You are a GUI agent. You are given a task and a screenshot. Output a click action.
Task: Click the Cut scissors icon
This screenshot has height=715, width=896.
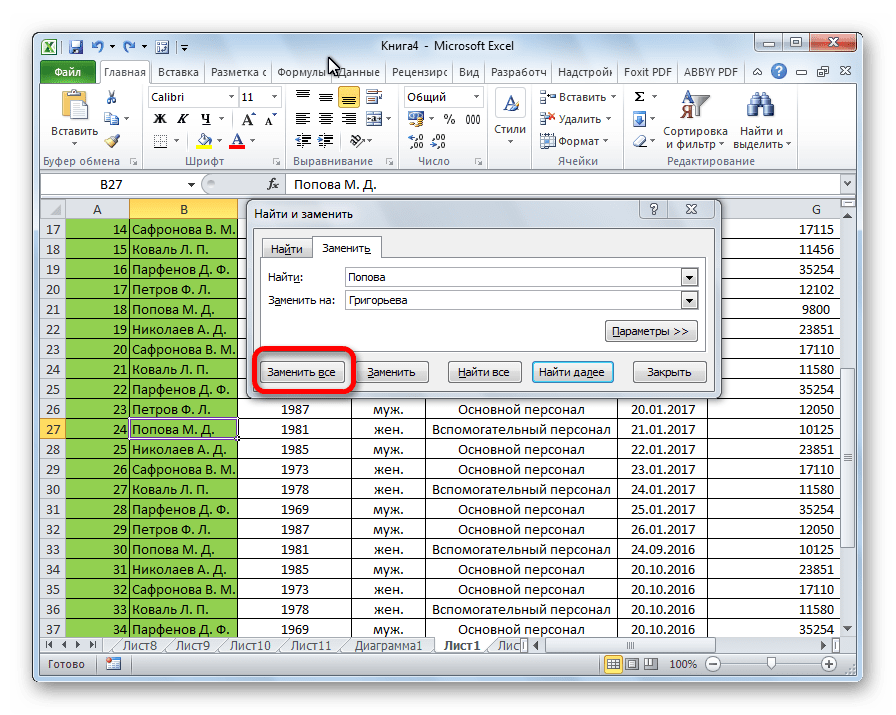[112, 97]
